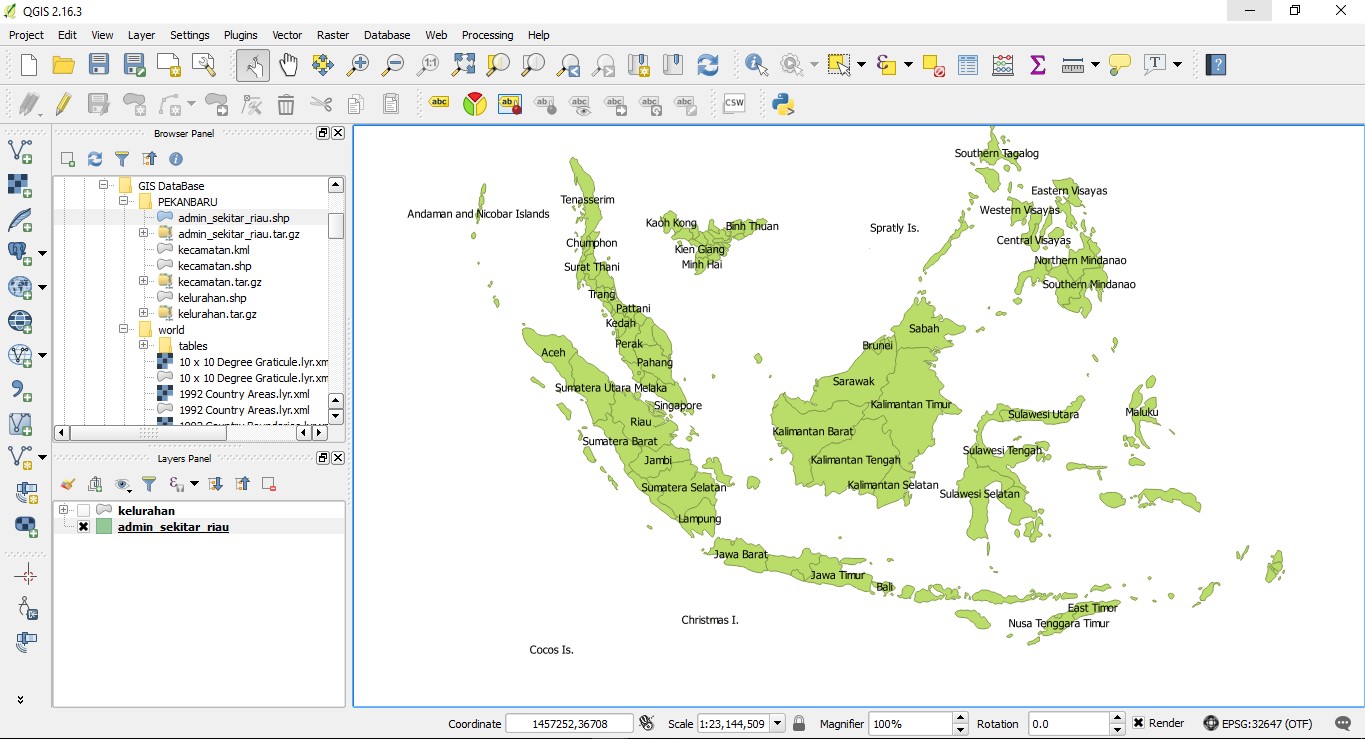This screenshot has height=739, width=1365.
Task: Click EPSG:32647 to open projection settings
Action: click(1251, 723)
